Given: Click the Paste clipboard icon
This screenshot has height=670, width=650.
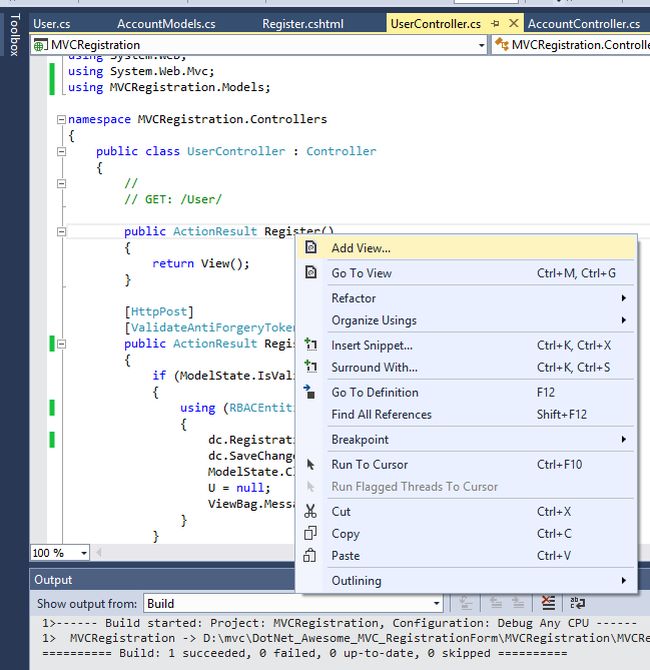Looking at the screenshot, I should (311, 555).
